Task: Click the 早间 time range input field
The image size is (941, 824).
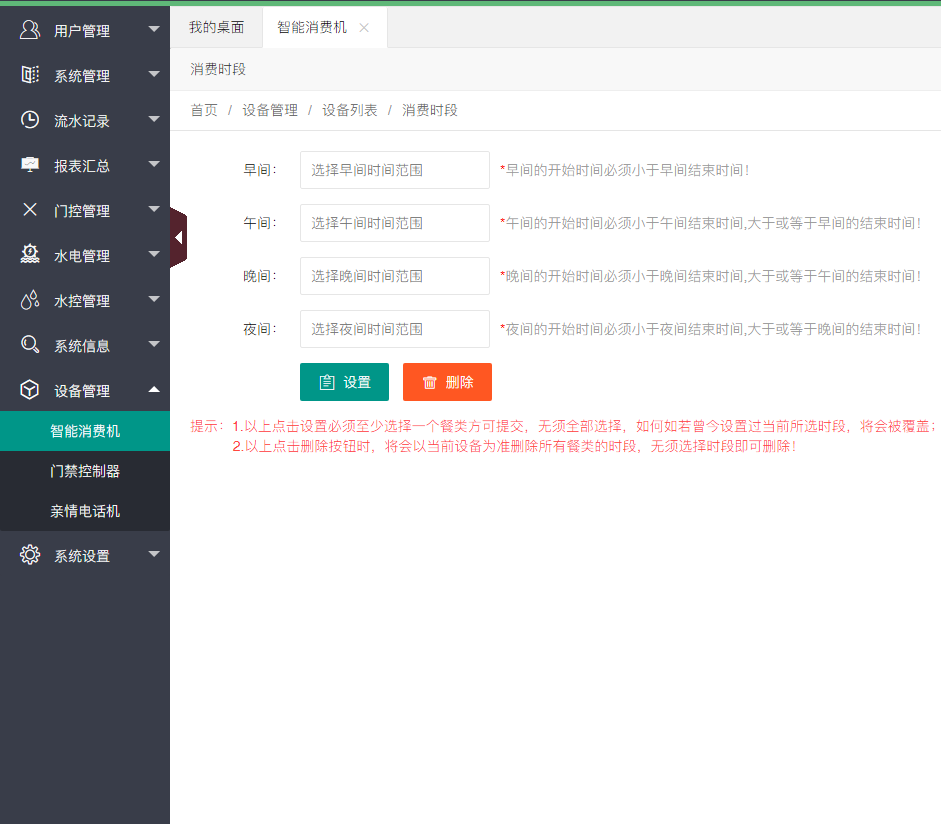Action: pyautogui.click(x=394, y=170)
